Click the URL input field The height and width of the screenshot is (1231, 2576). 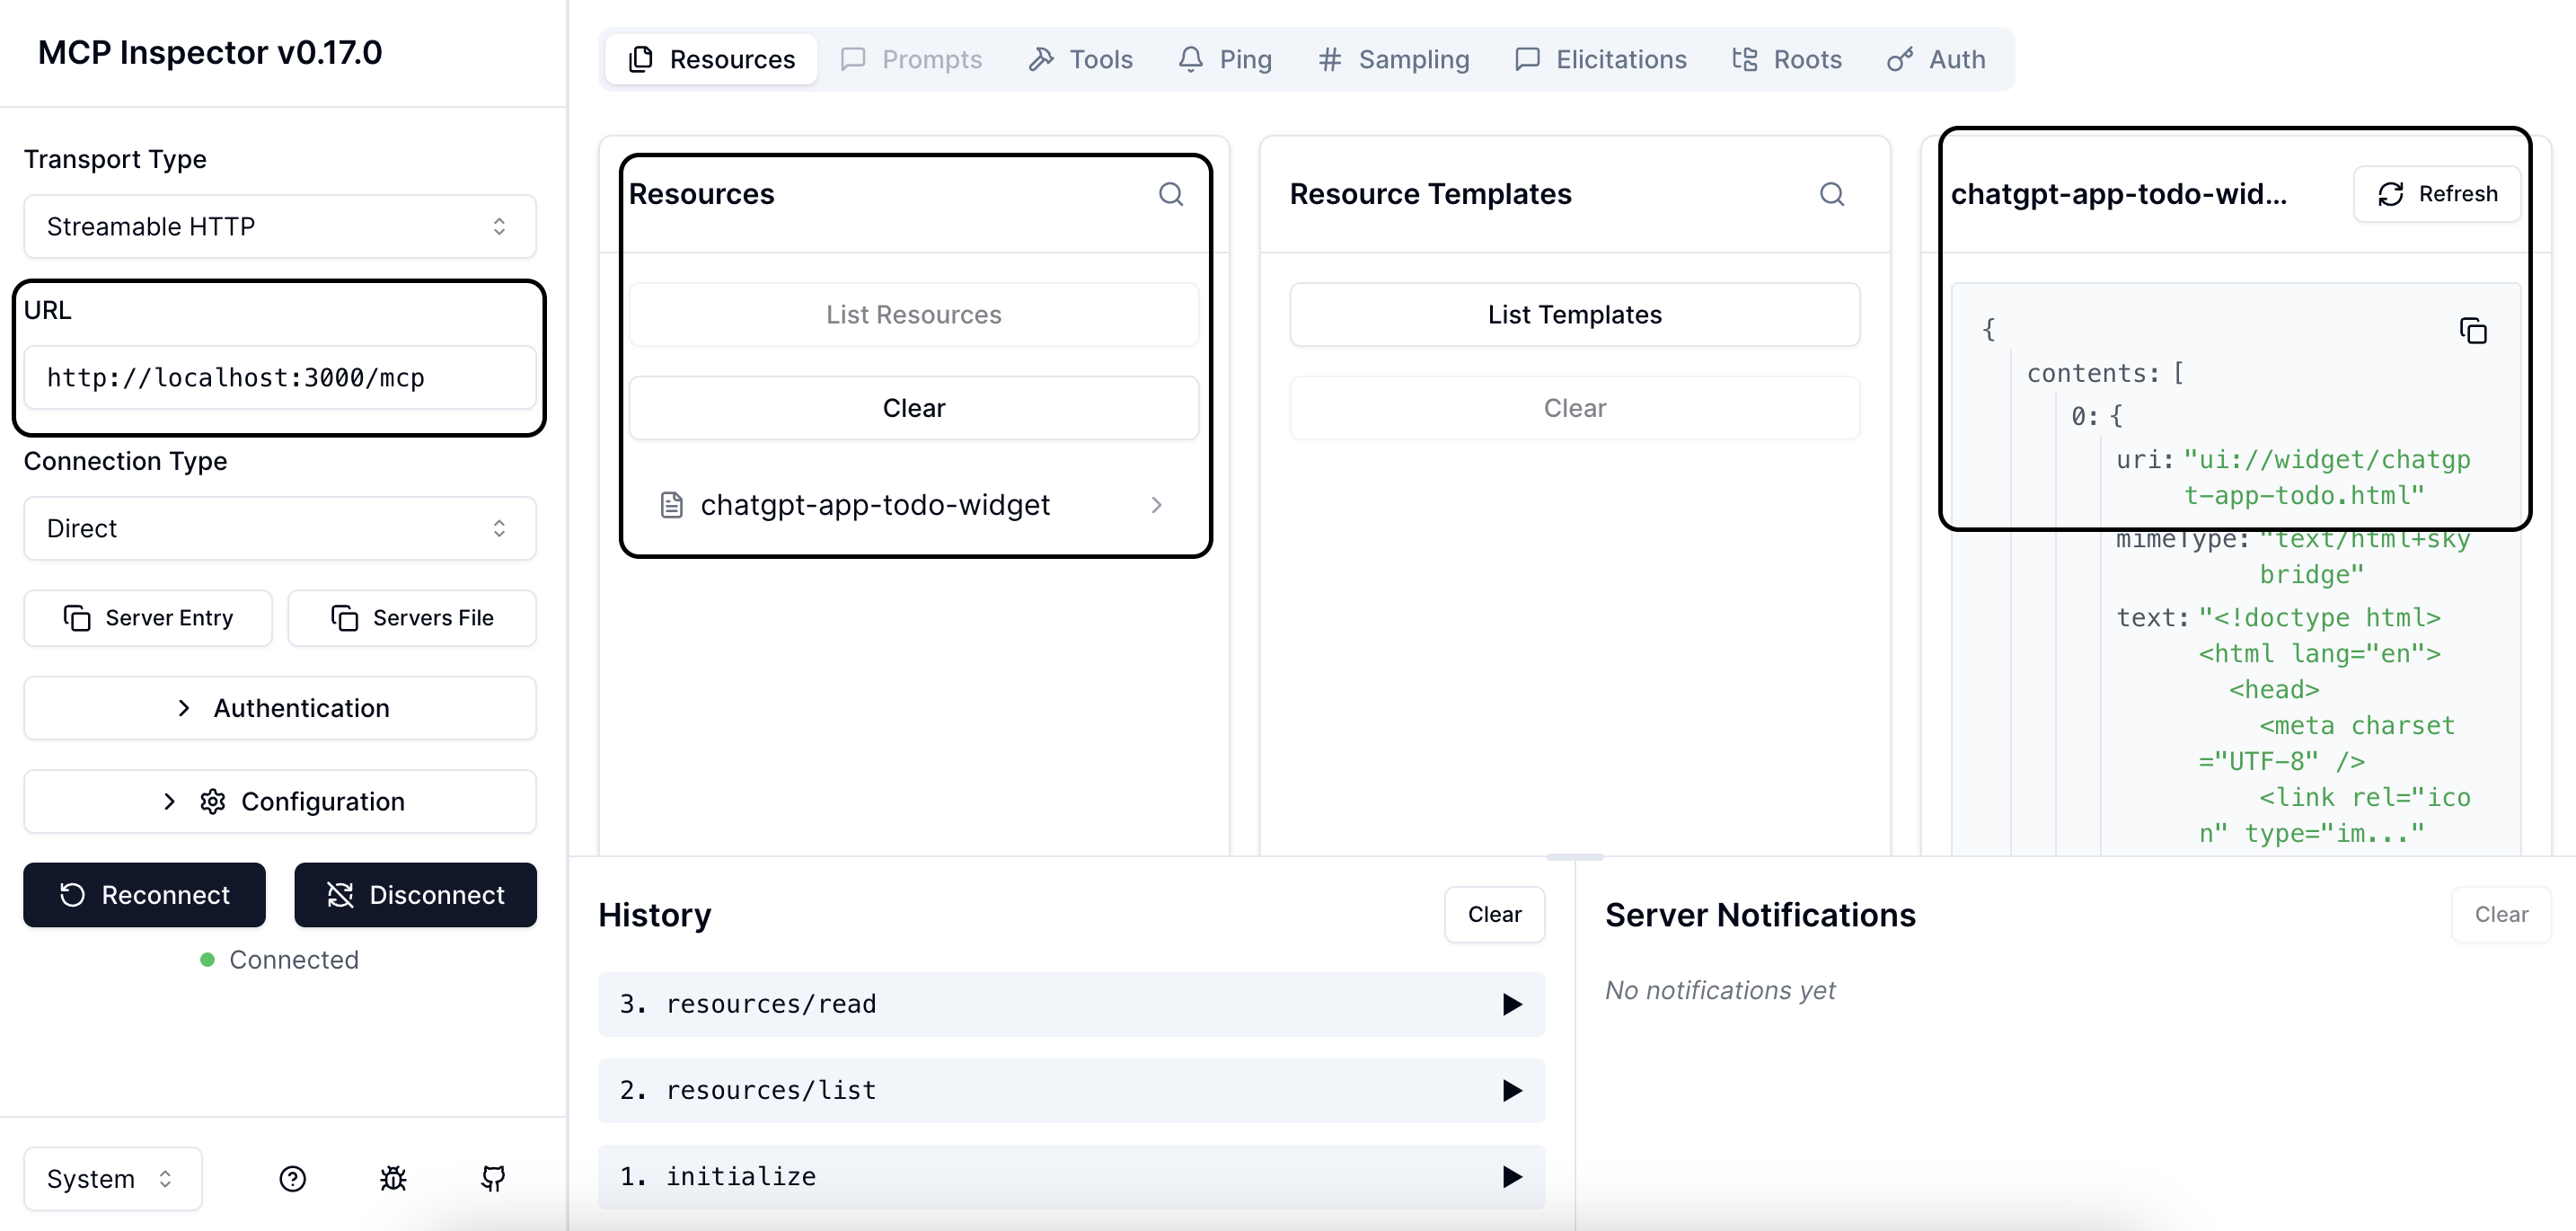click(280, 378)
